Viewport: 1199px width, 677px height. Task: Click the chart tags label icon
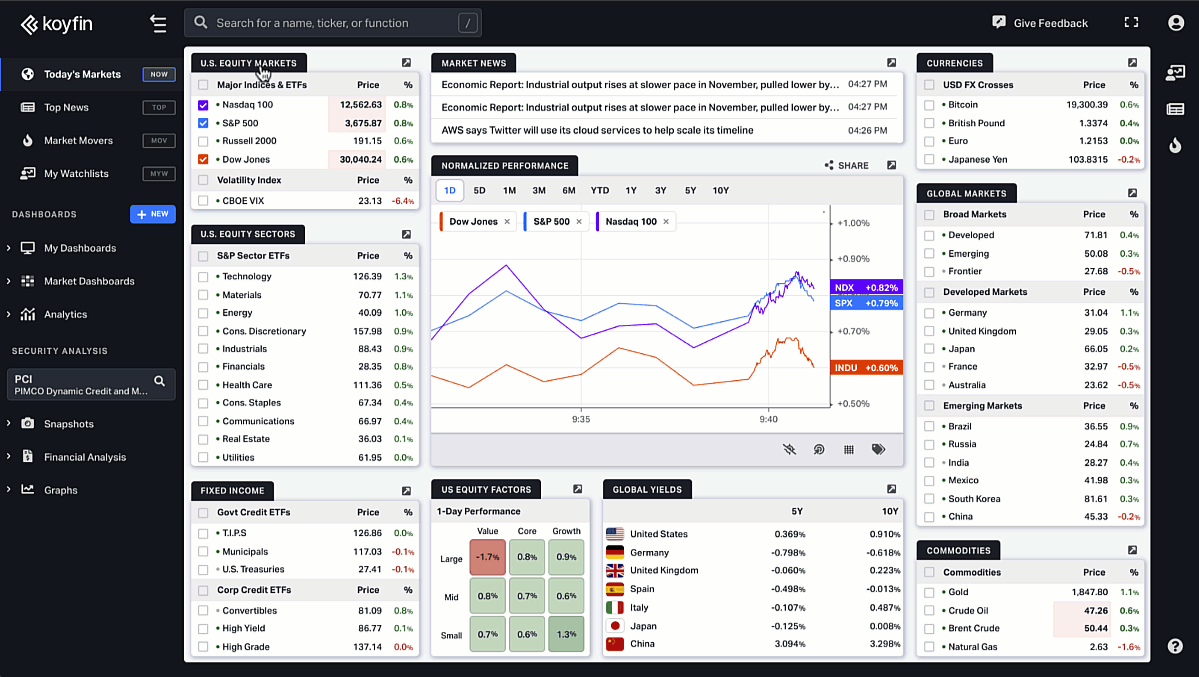(x=879, y=449)
